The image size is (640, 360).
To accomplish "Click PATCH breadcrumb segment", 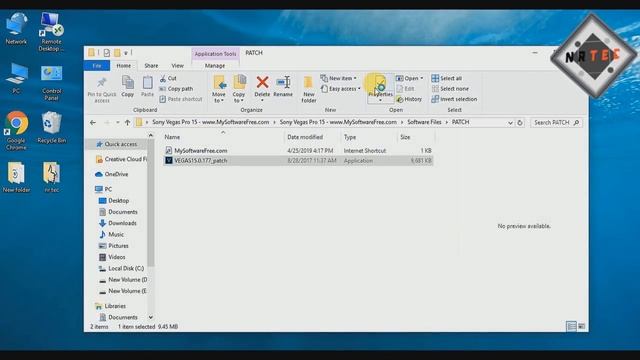I will coord(460,122).
